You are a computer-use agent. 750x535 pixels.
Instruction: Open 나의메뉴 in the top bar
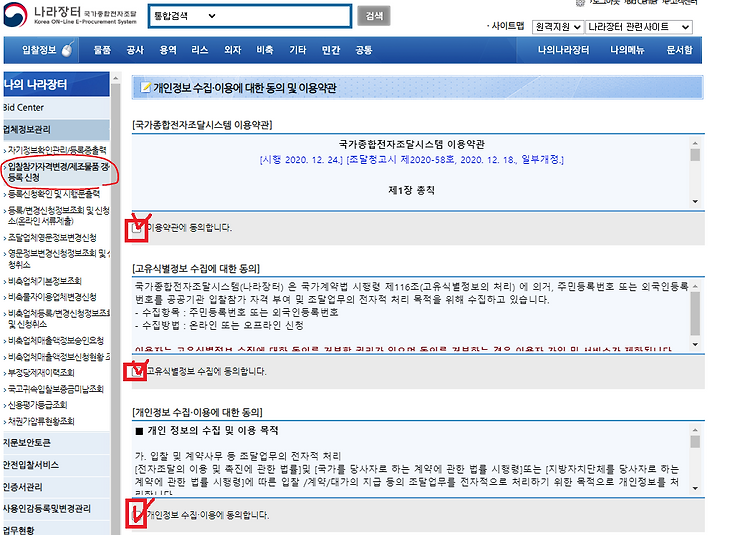point(627,50)
